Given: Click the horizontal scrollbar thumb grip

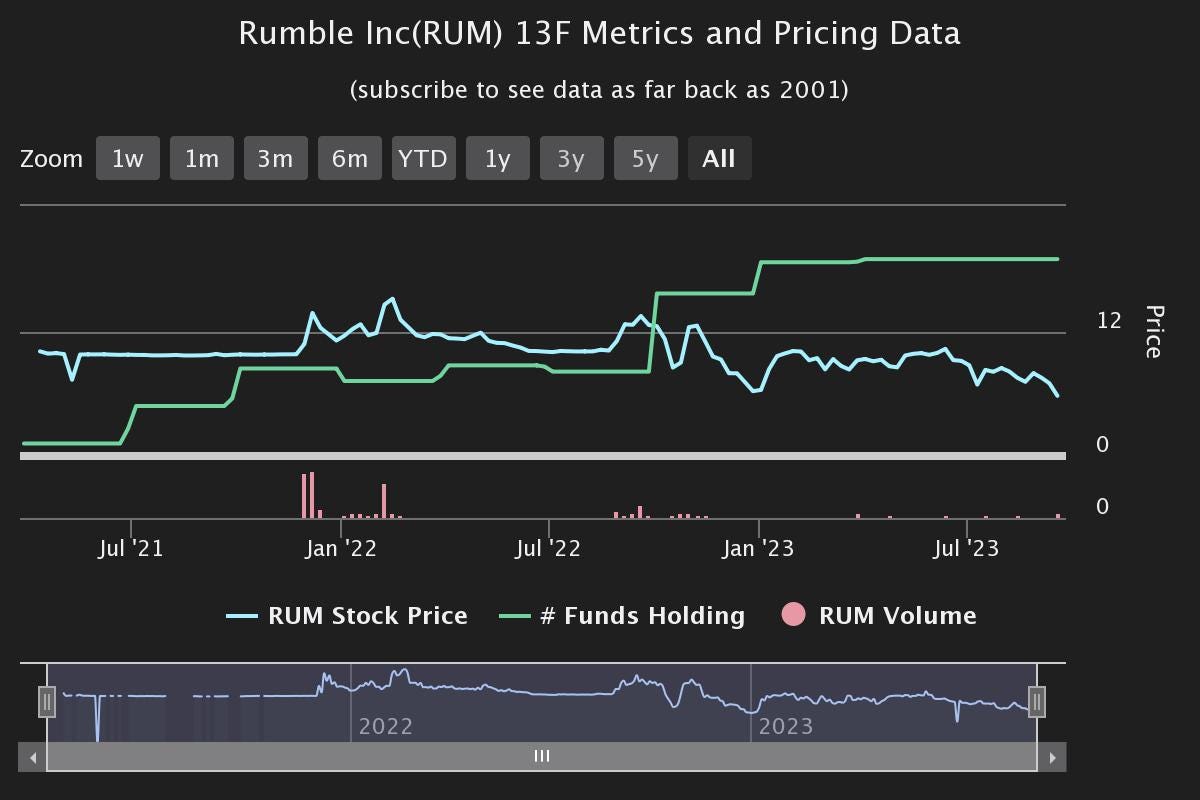Looking at the screenshot, I should 542,757.
